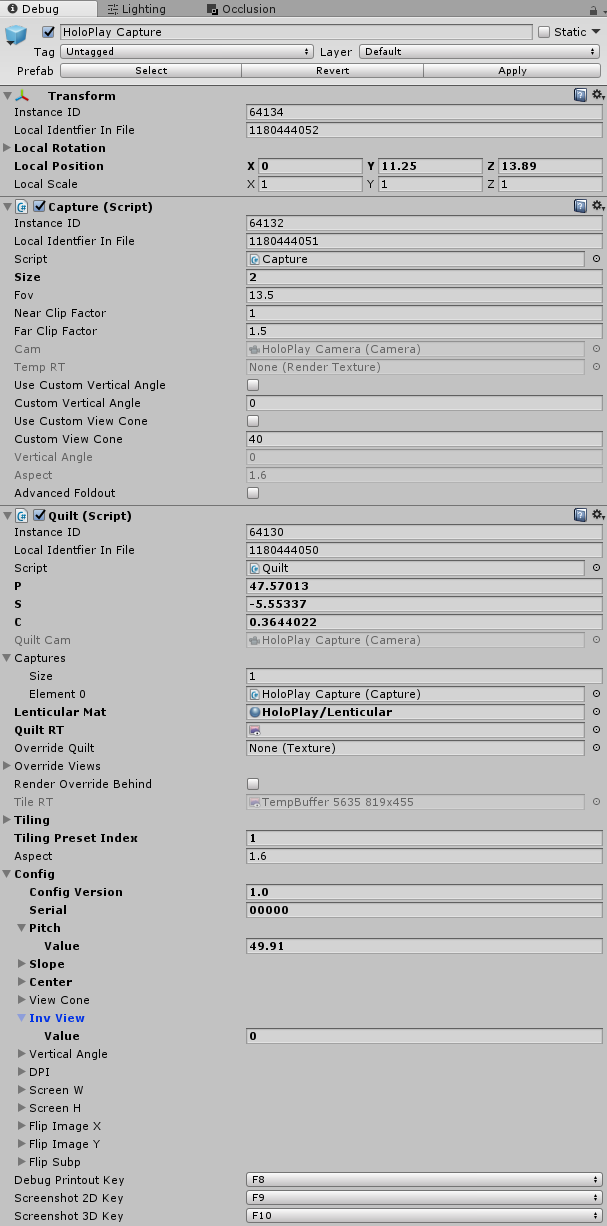Click the Local Position Y field

tap(430, 166)
